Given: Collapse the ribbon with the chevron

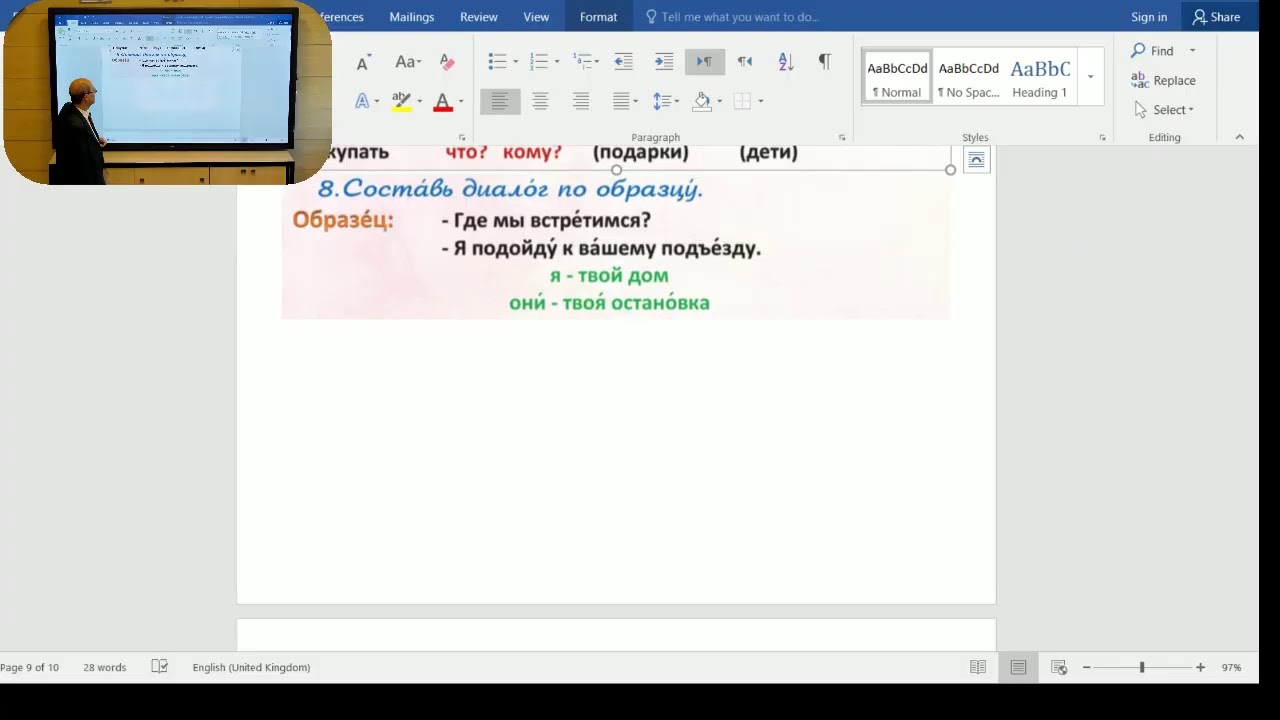Looking at the screenshot, I should point(1240,137).
